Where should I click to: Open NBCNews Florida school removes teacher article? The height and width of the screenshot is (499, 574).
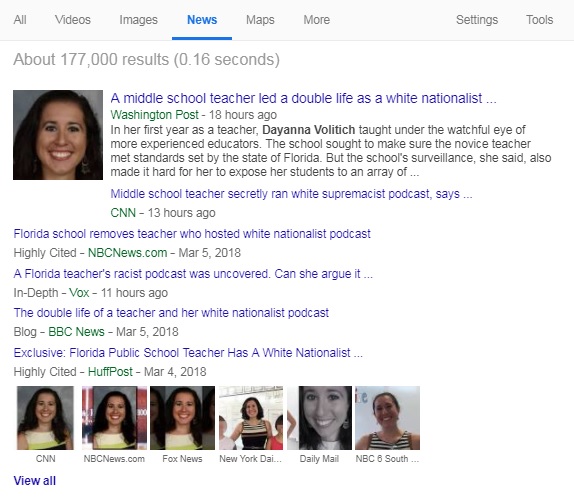click(x=192, y=234)
